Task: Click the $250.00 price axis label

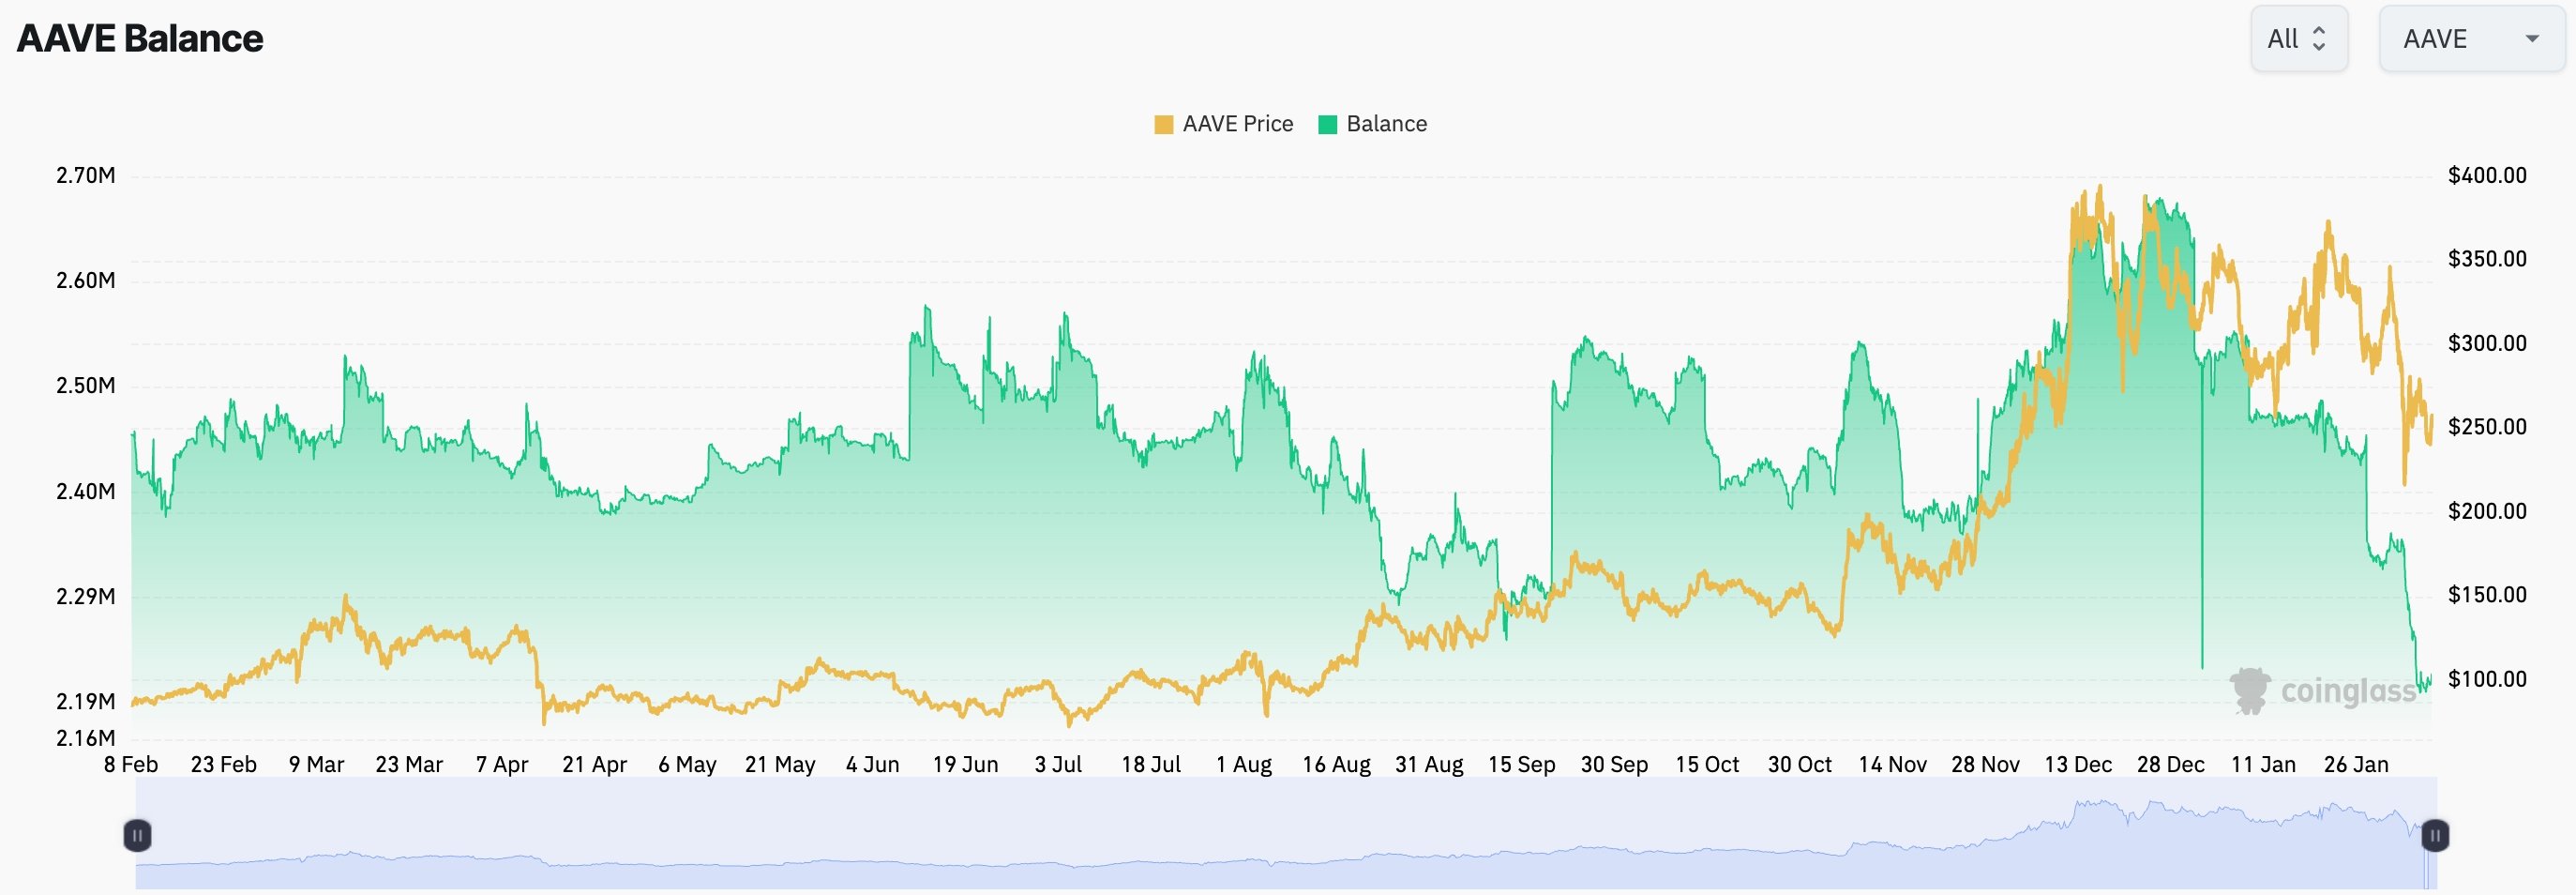Action: tap(2487, 426)
